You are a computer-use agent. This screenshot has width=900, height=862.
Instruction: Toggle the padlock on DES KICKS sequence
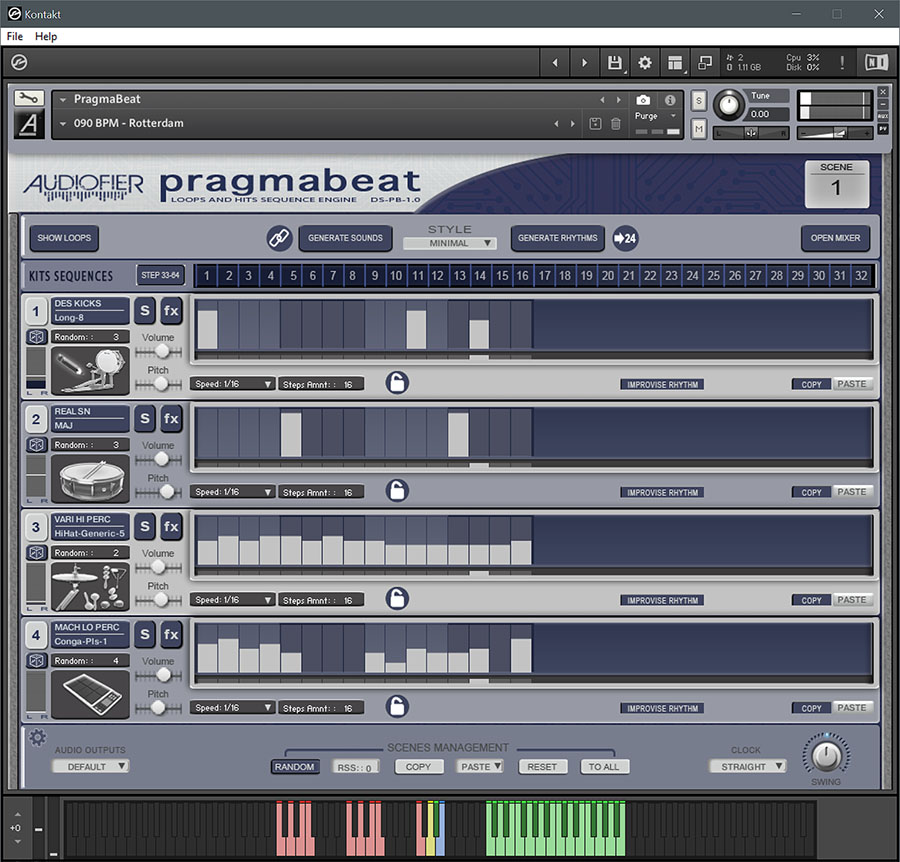coord(397,382)
